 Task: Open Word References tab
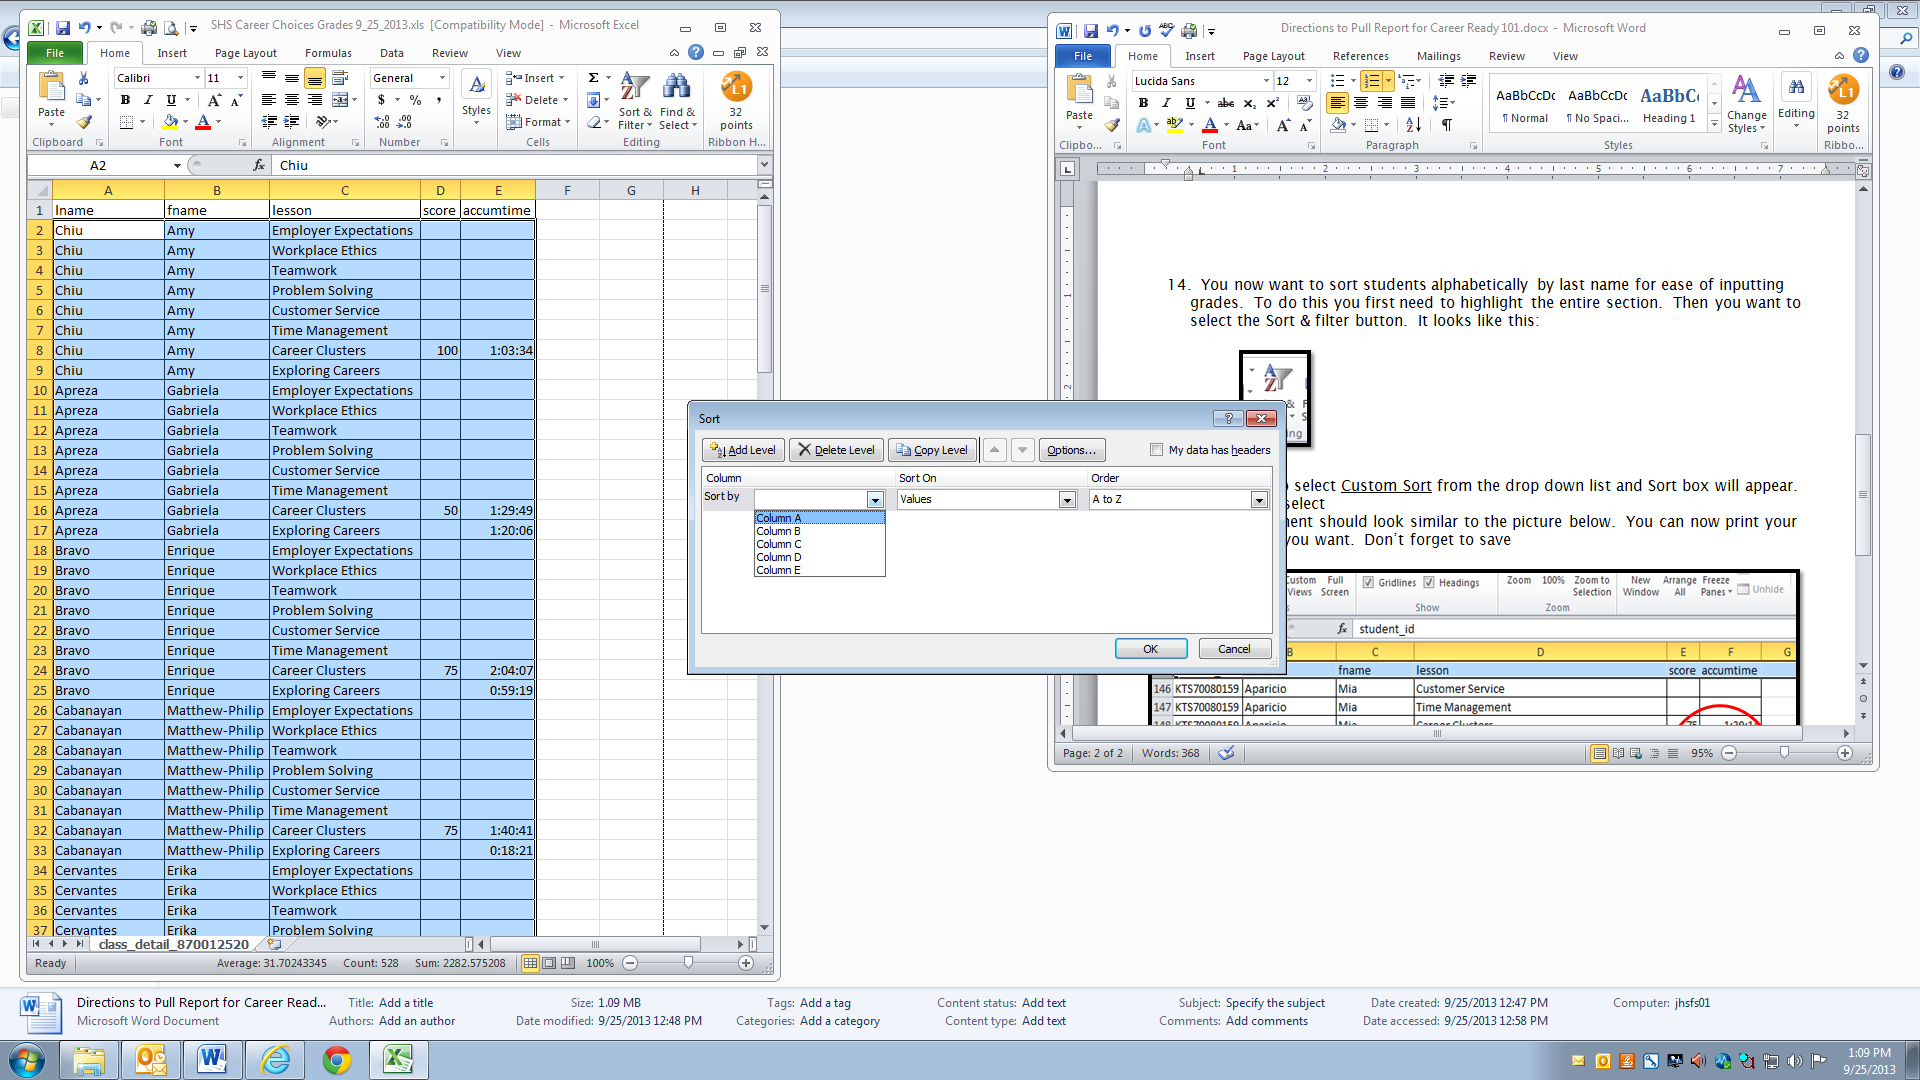pos(1360,56)
